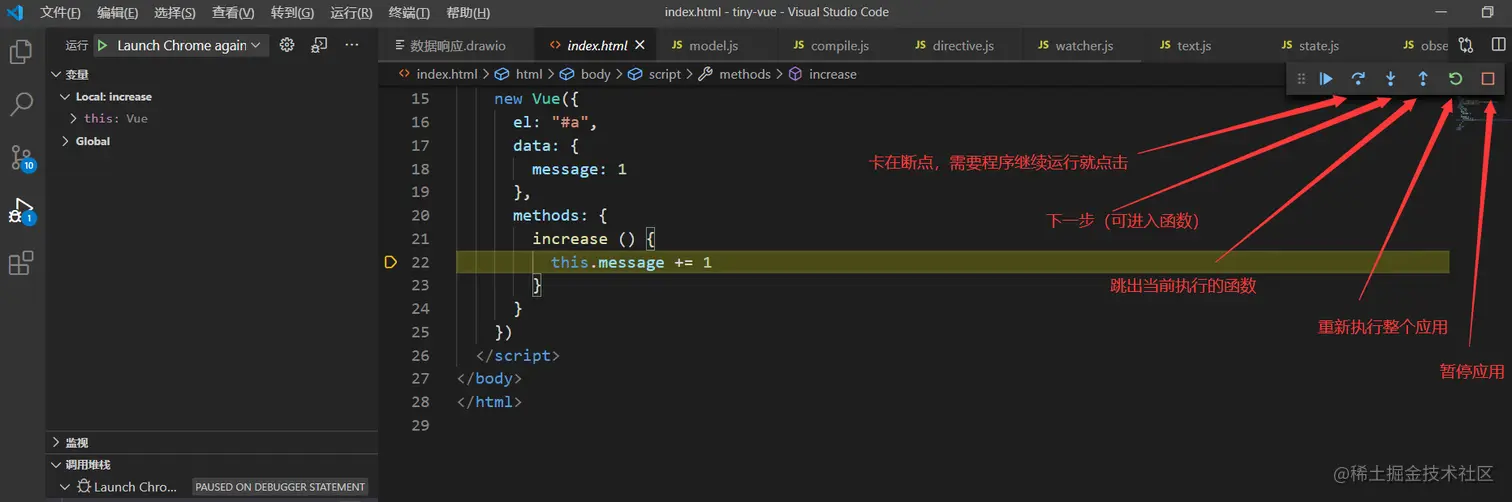This screenshot has width=1512, height=502.
Task: Open the Source Control view
Action: pyautogui.click(x=21, y=157)
